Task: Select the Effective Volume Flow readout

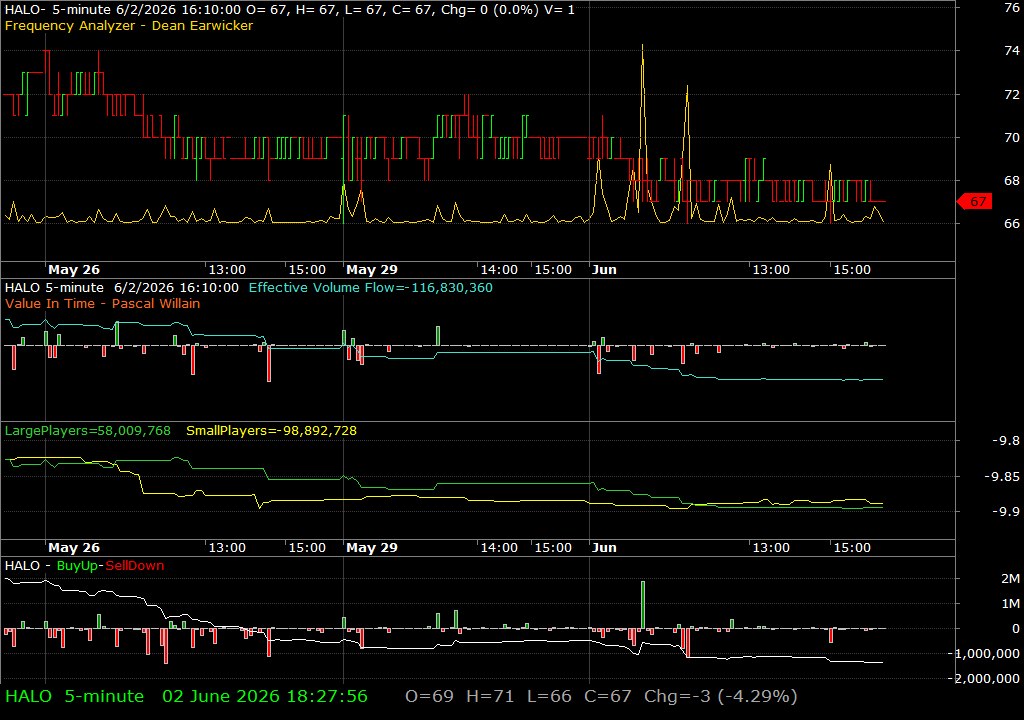Action: click(370, 287)
